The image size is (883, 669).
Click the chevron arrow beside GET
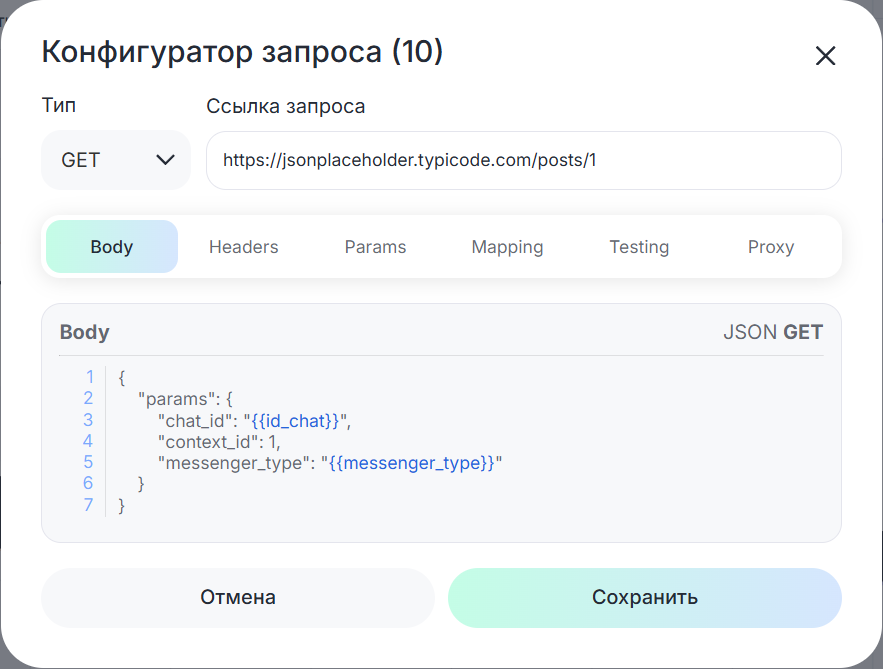(x=166, y=160)
